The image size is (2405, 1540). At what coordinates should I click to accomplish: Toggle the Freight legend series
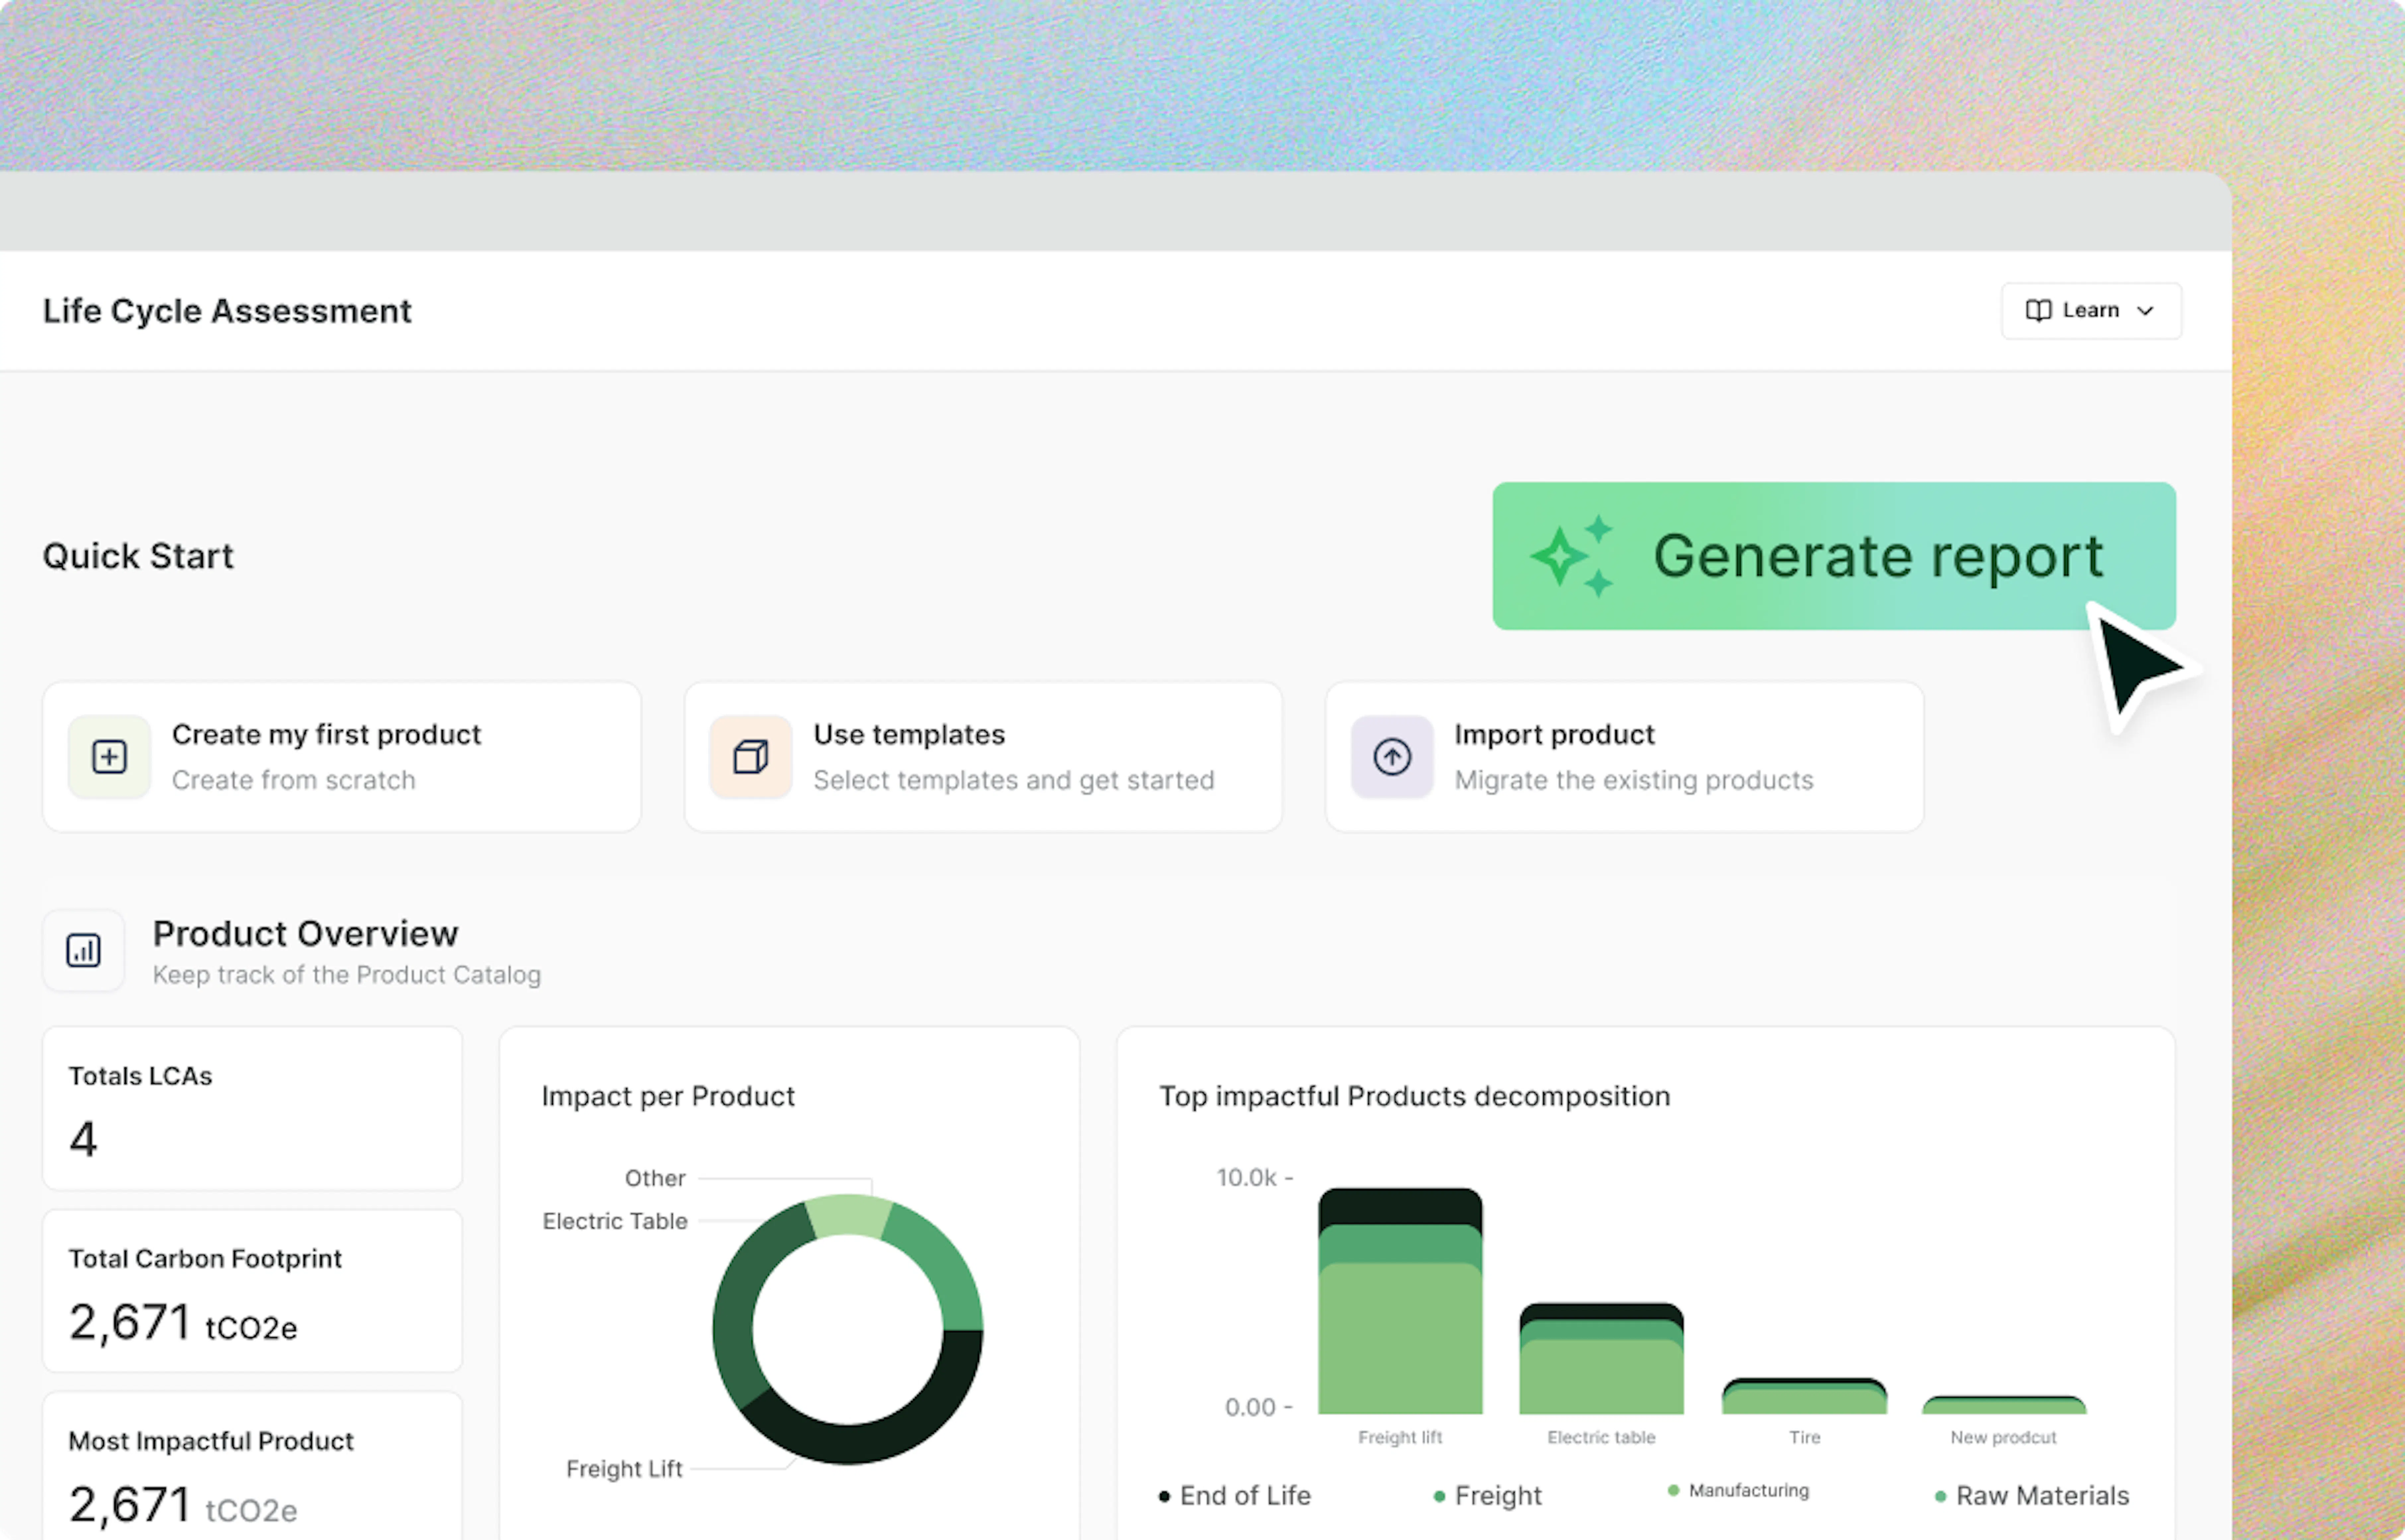pos(1488,1496)
